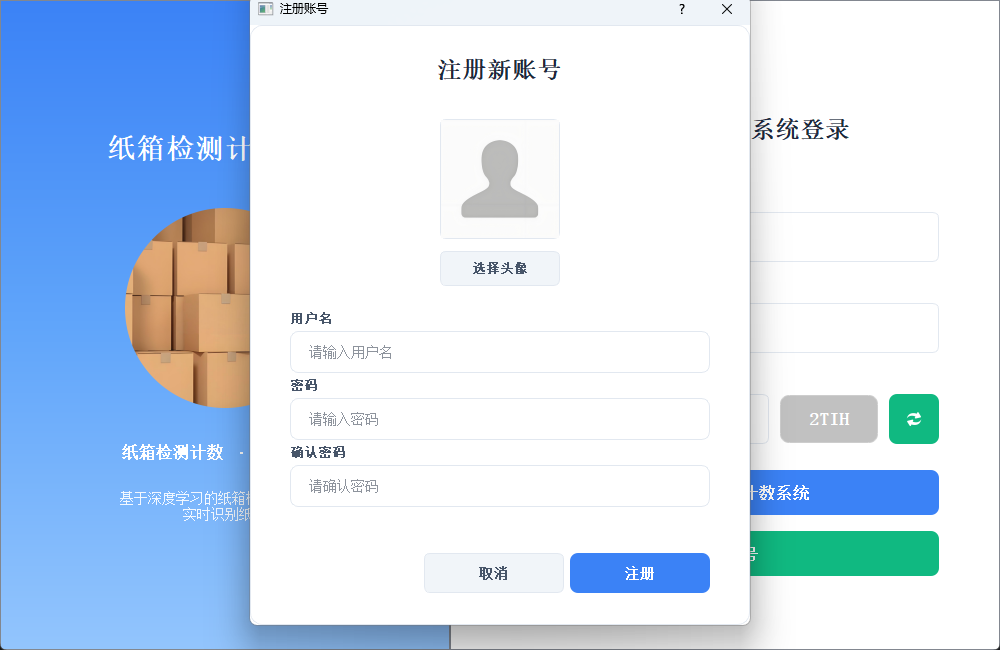Click the help question mark in title bar
Screen dimensions: 1000x650
pos(682,9)
